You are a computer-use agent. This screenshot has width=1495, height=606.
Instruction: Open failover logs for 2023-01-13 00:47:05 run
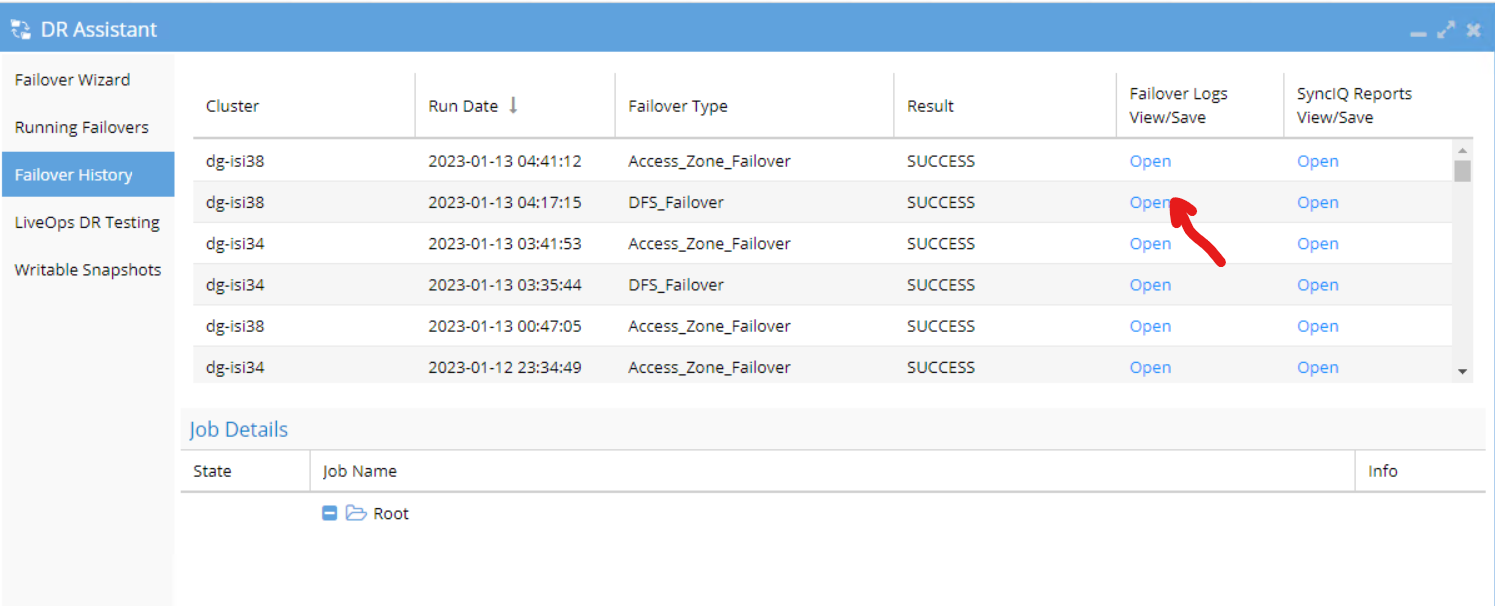[1150, 326]
